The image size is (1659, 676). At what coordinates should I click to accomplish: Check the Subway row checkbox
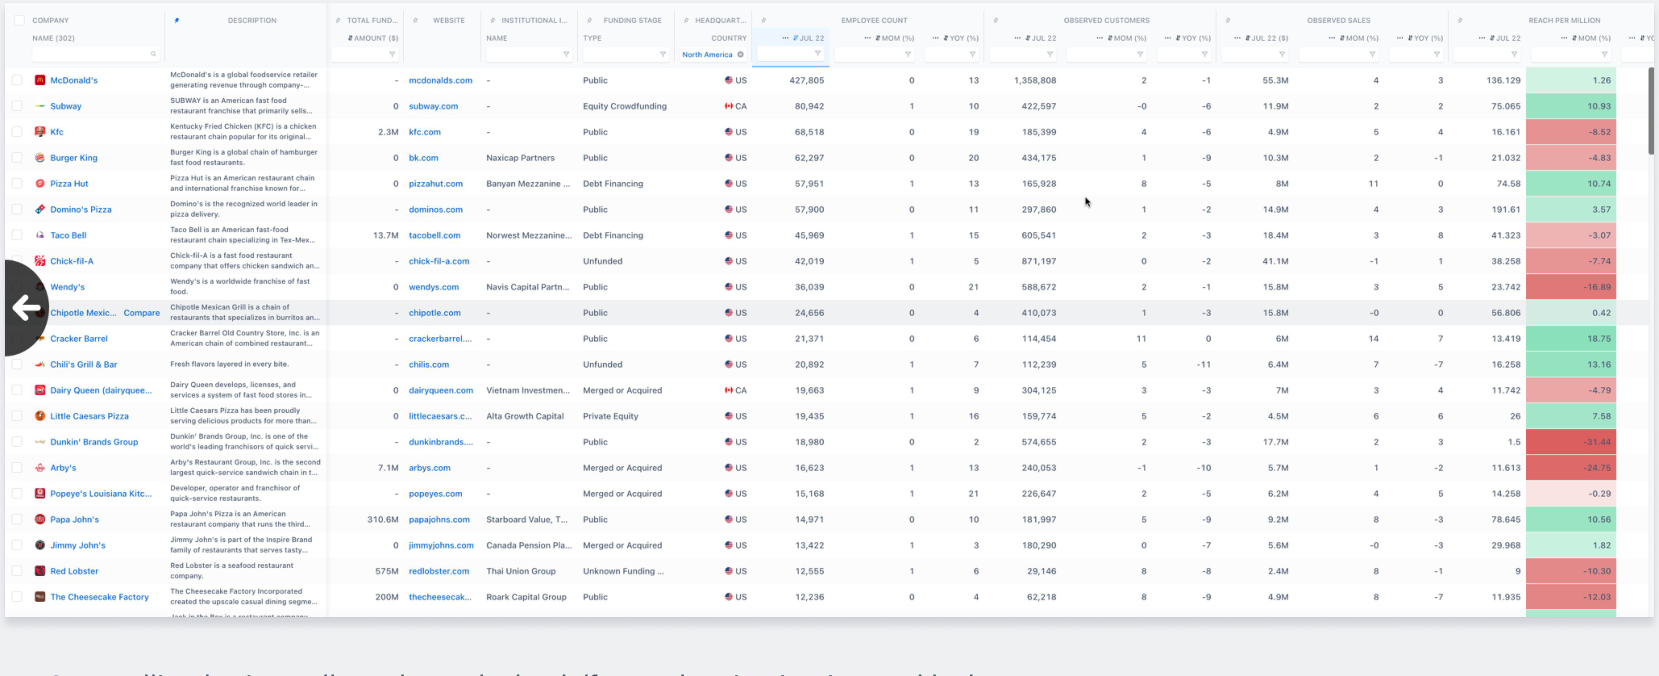[x=17, y=106]
